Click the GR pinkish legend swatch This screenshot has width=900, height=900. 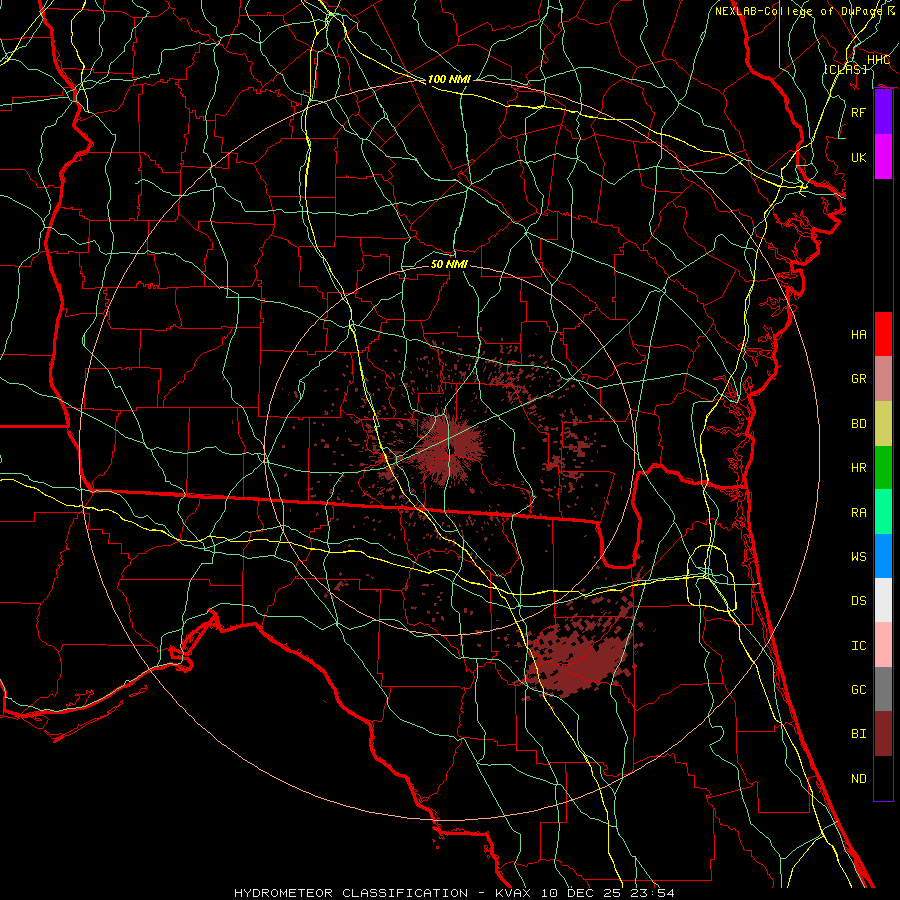pyautogui.click(x=883, y=378)
